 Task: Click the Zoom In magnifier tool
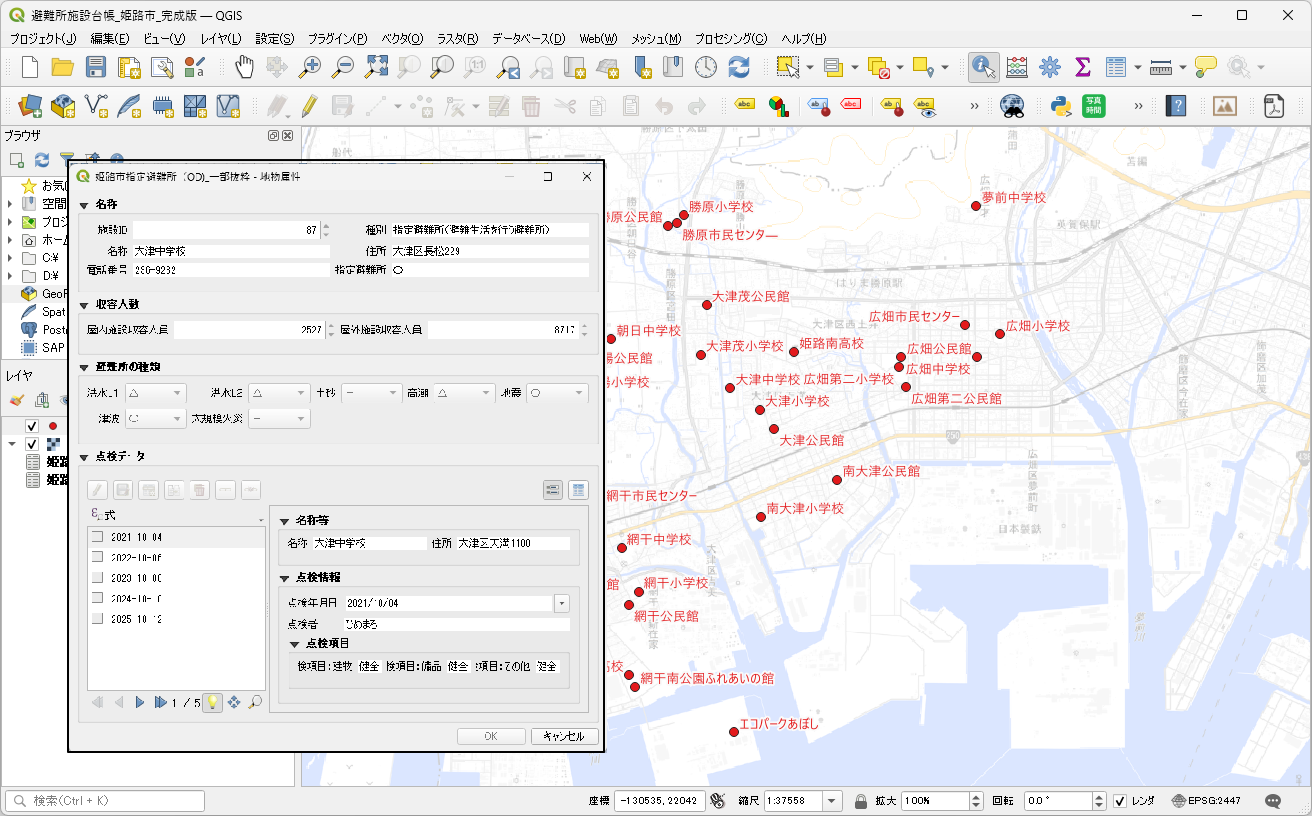[310, 67]
